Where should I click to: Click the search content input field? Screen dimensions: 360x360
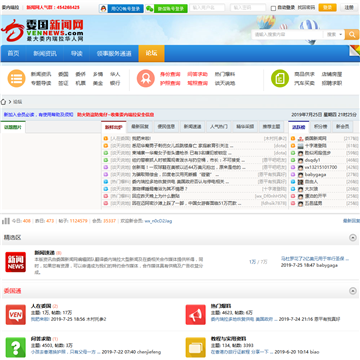[287, 34]
